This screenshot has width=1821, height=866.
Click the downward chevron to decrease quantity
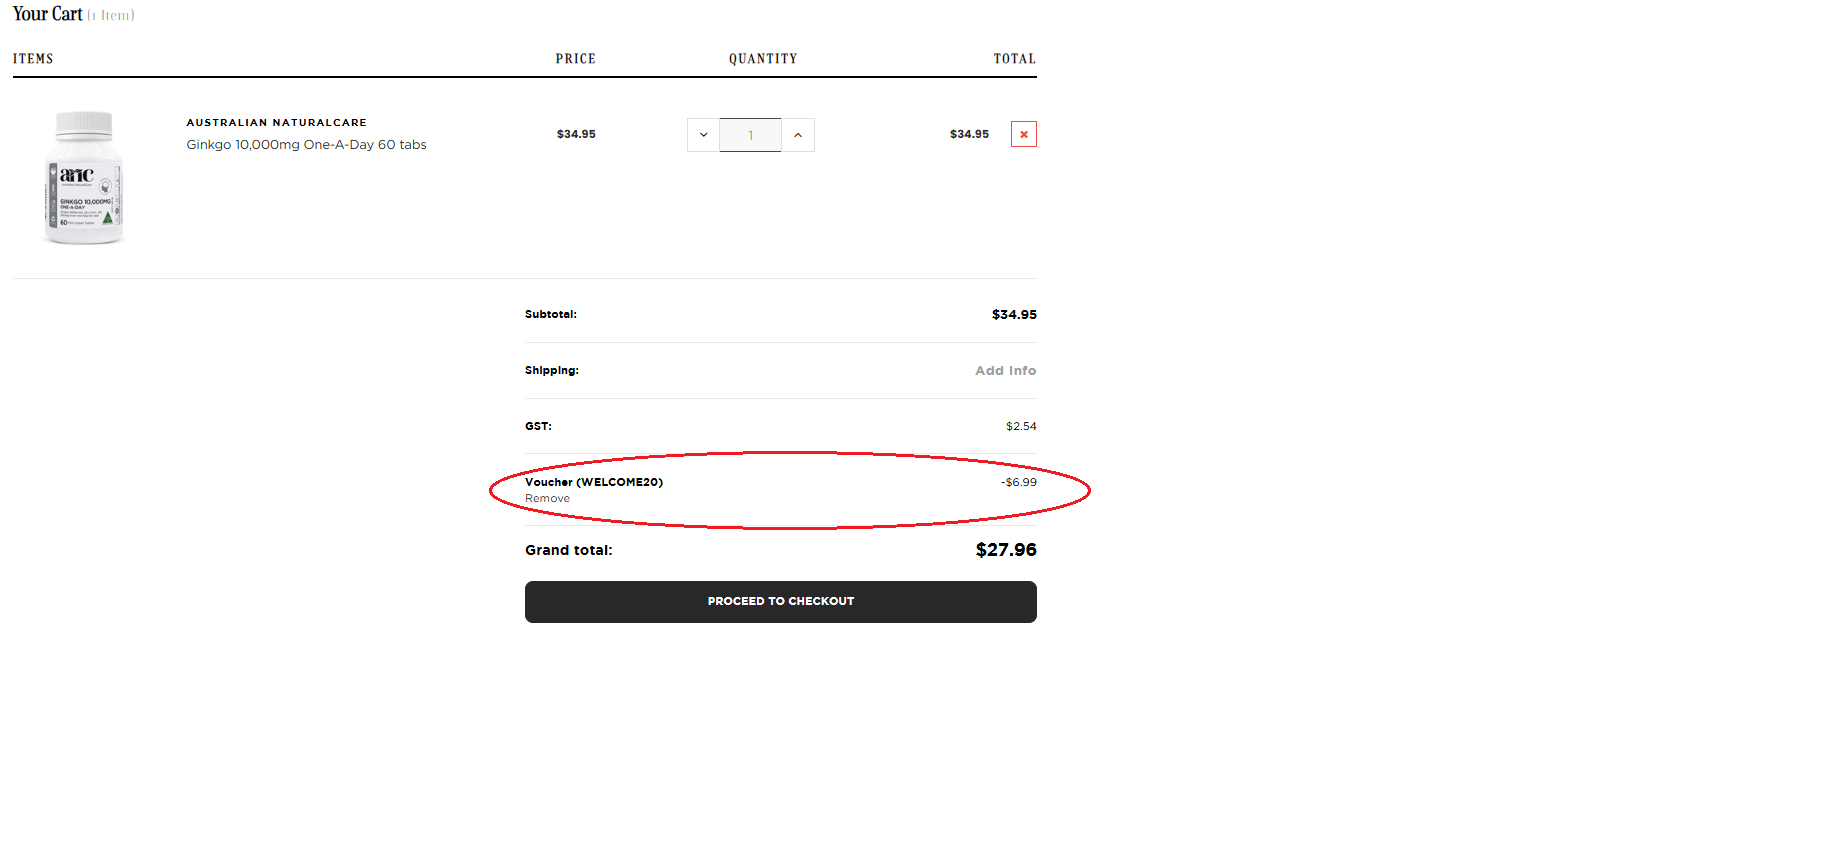(x=702, y=134)
